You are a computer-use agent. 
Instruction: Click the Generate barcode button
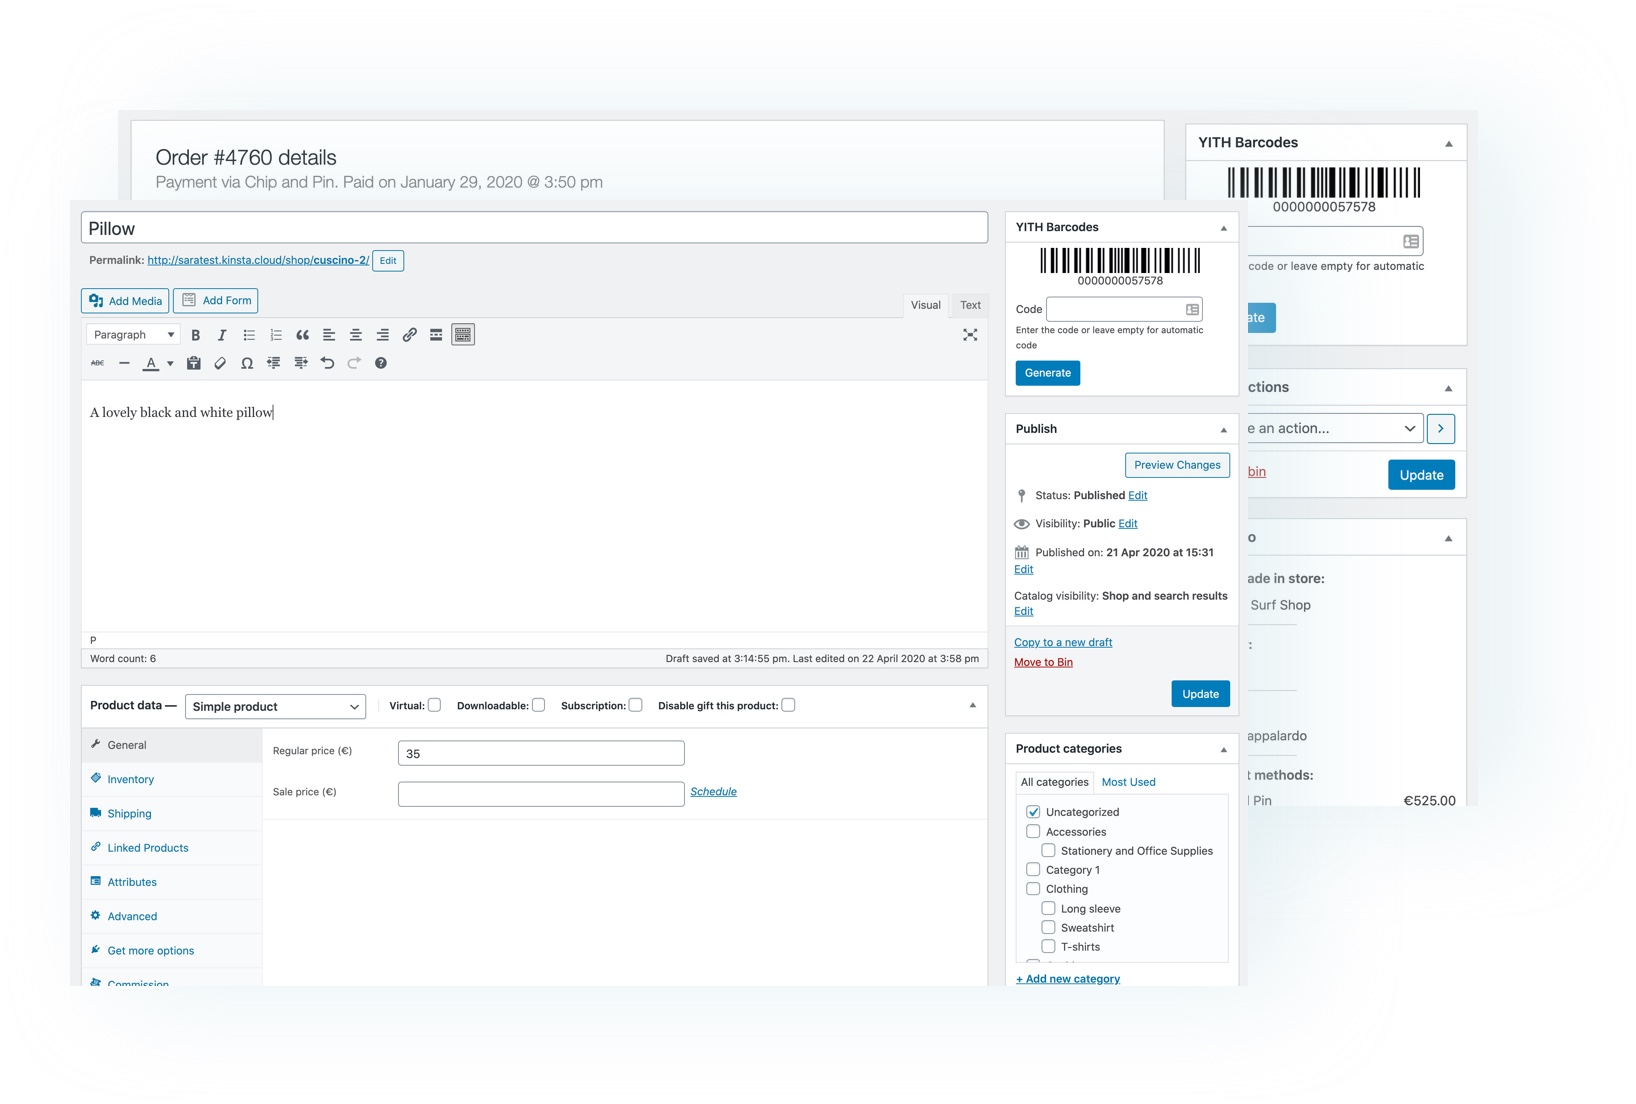coord(1047,373)
